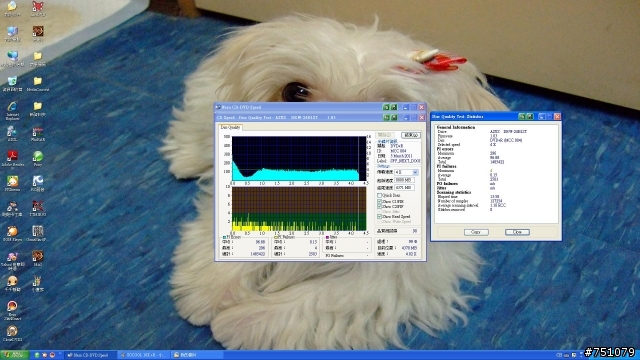Screen dimensions: 640x360
Task: Click the quality score value 30
Action: click(x=415, y=231)
